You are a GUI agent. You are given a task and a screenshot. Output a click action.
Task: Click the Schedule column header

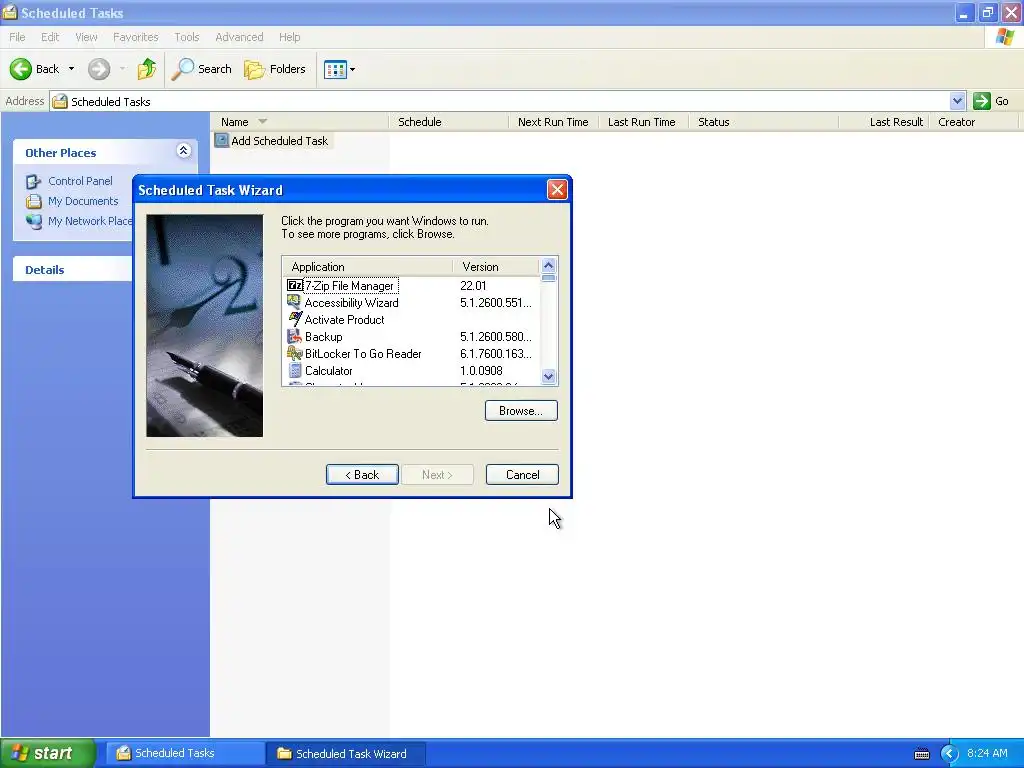[x=449, y=121]
